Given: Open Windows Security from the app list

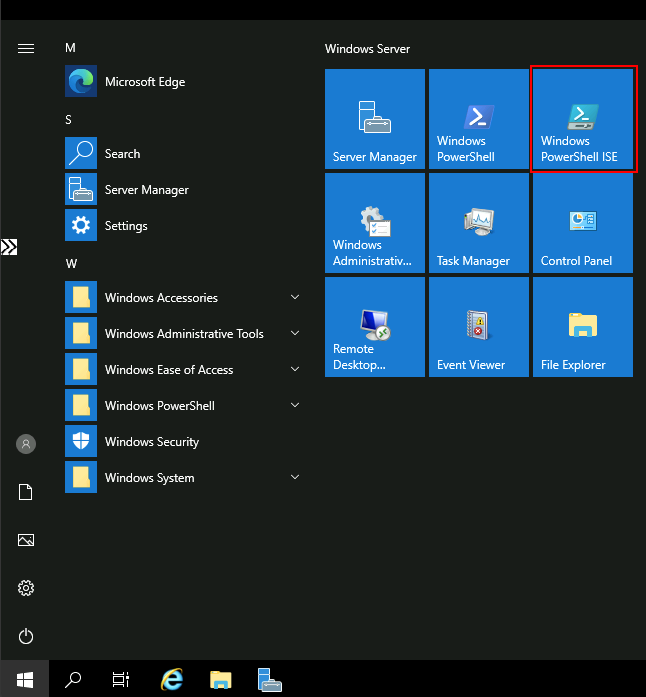Looking at the screenshot, I should point(151,442).
